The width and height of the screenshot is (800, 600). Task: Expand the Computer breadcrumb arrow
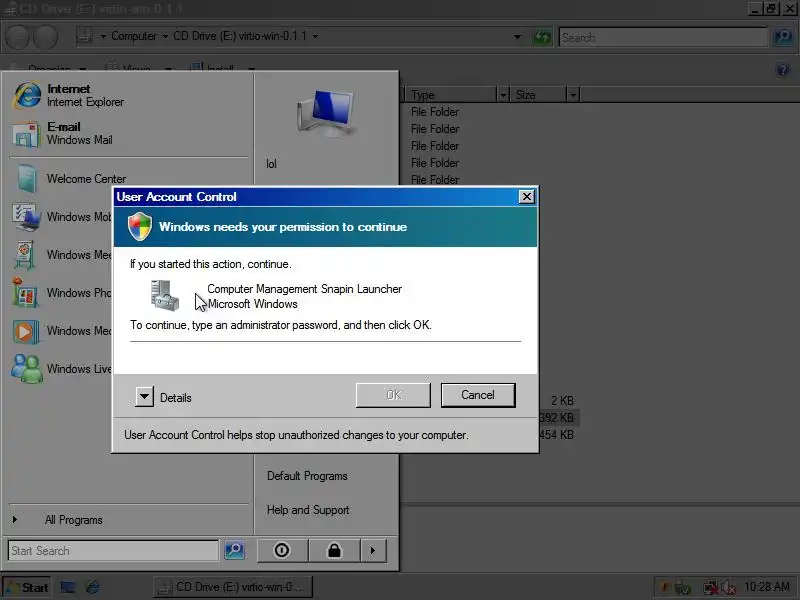click(165, 36)
